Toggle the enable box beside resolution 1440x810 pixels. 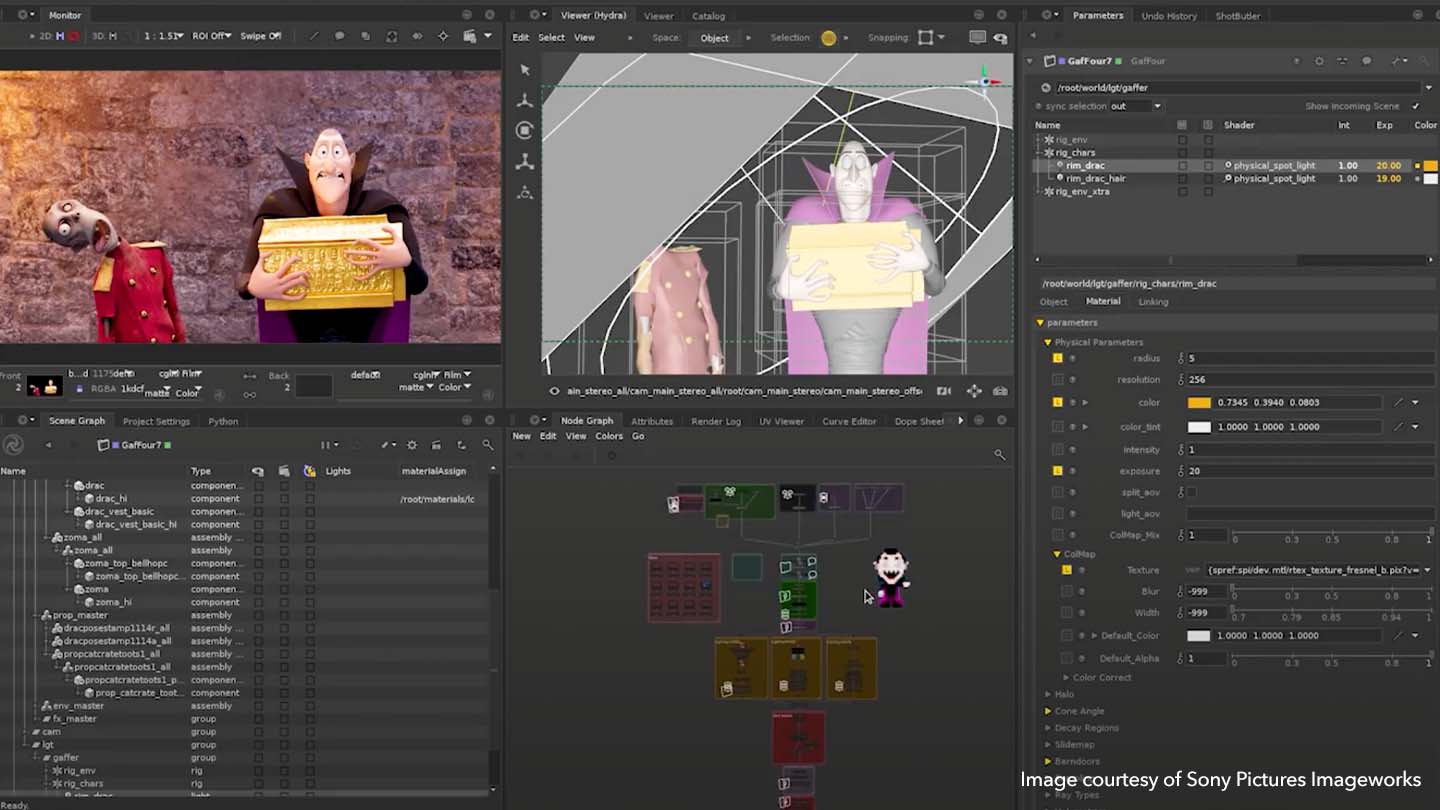click(1057, 379)
